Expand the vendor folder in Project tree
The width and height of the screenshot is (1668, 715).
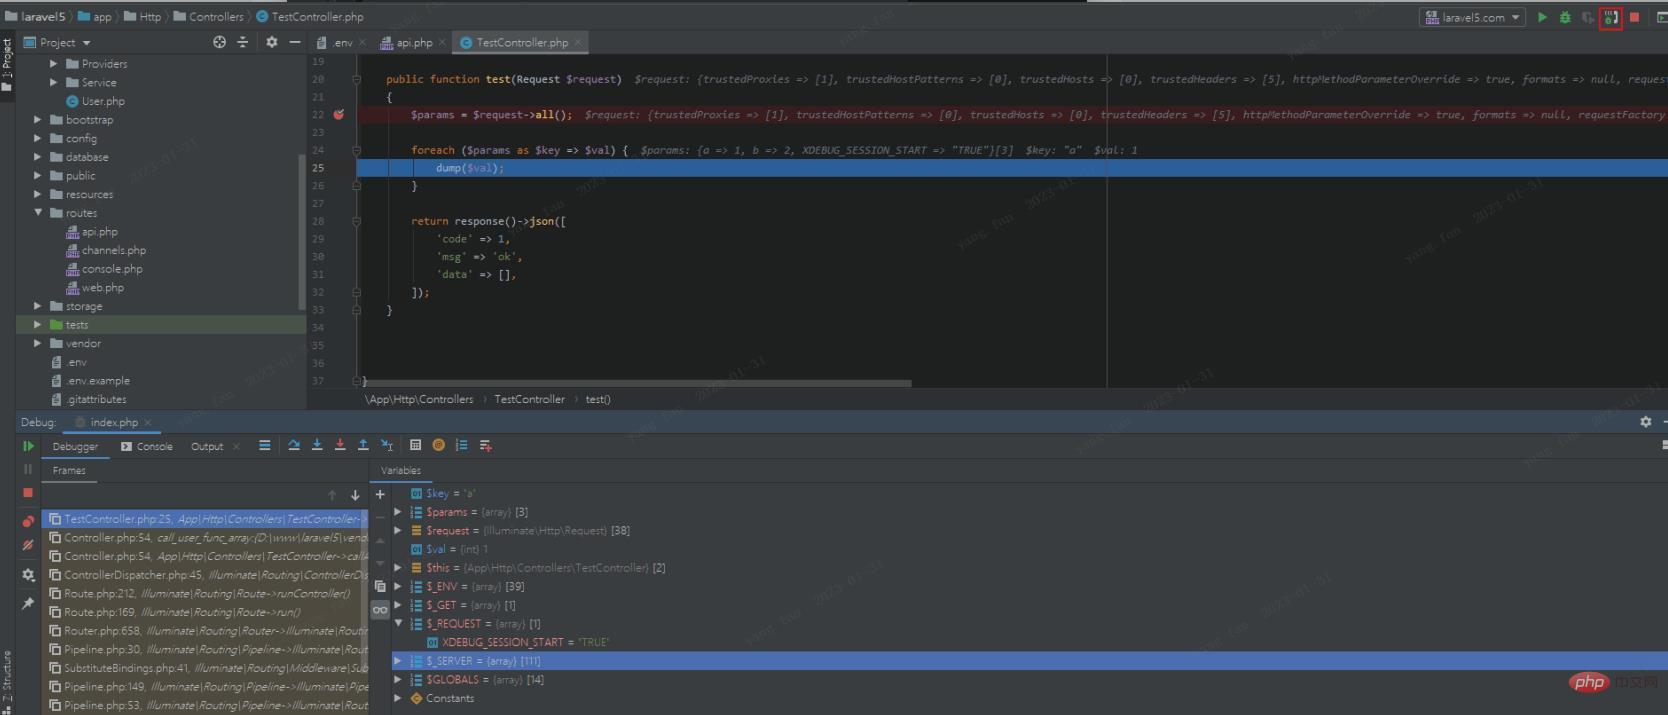point(38,343)
